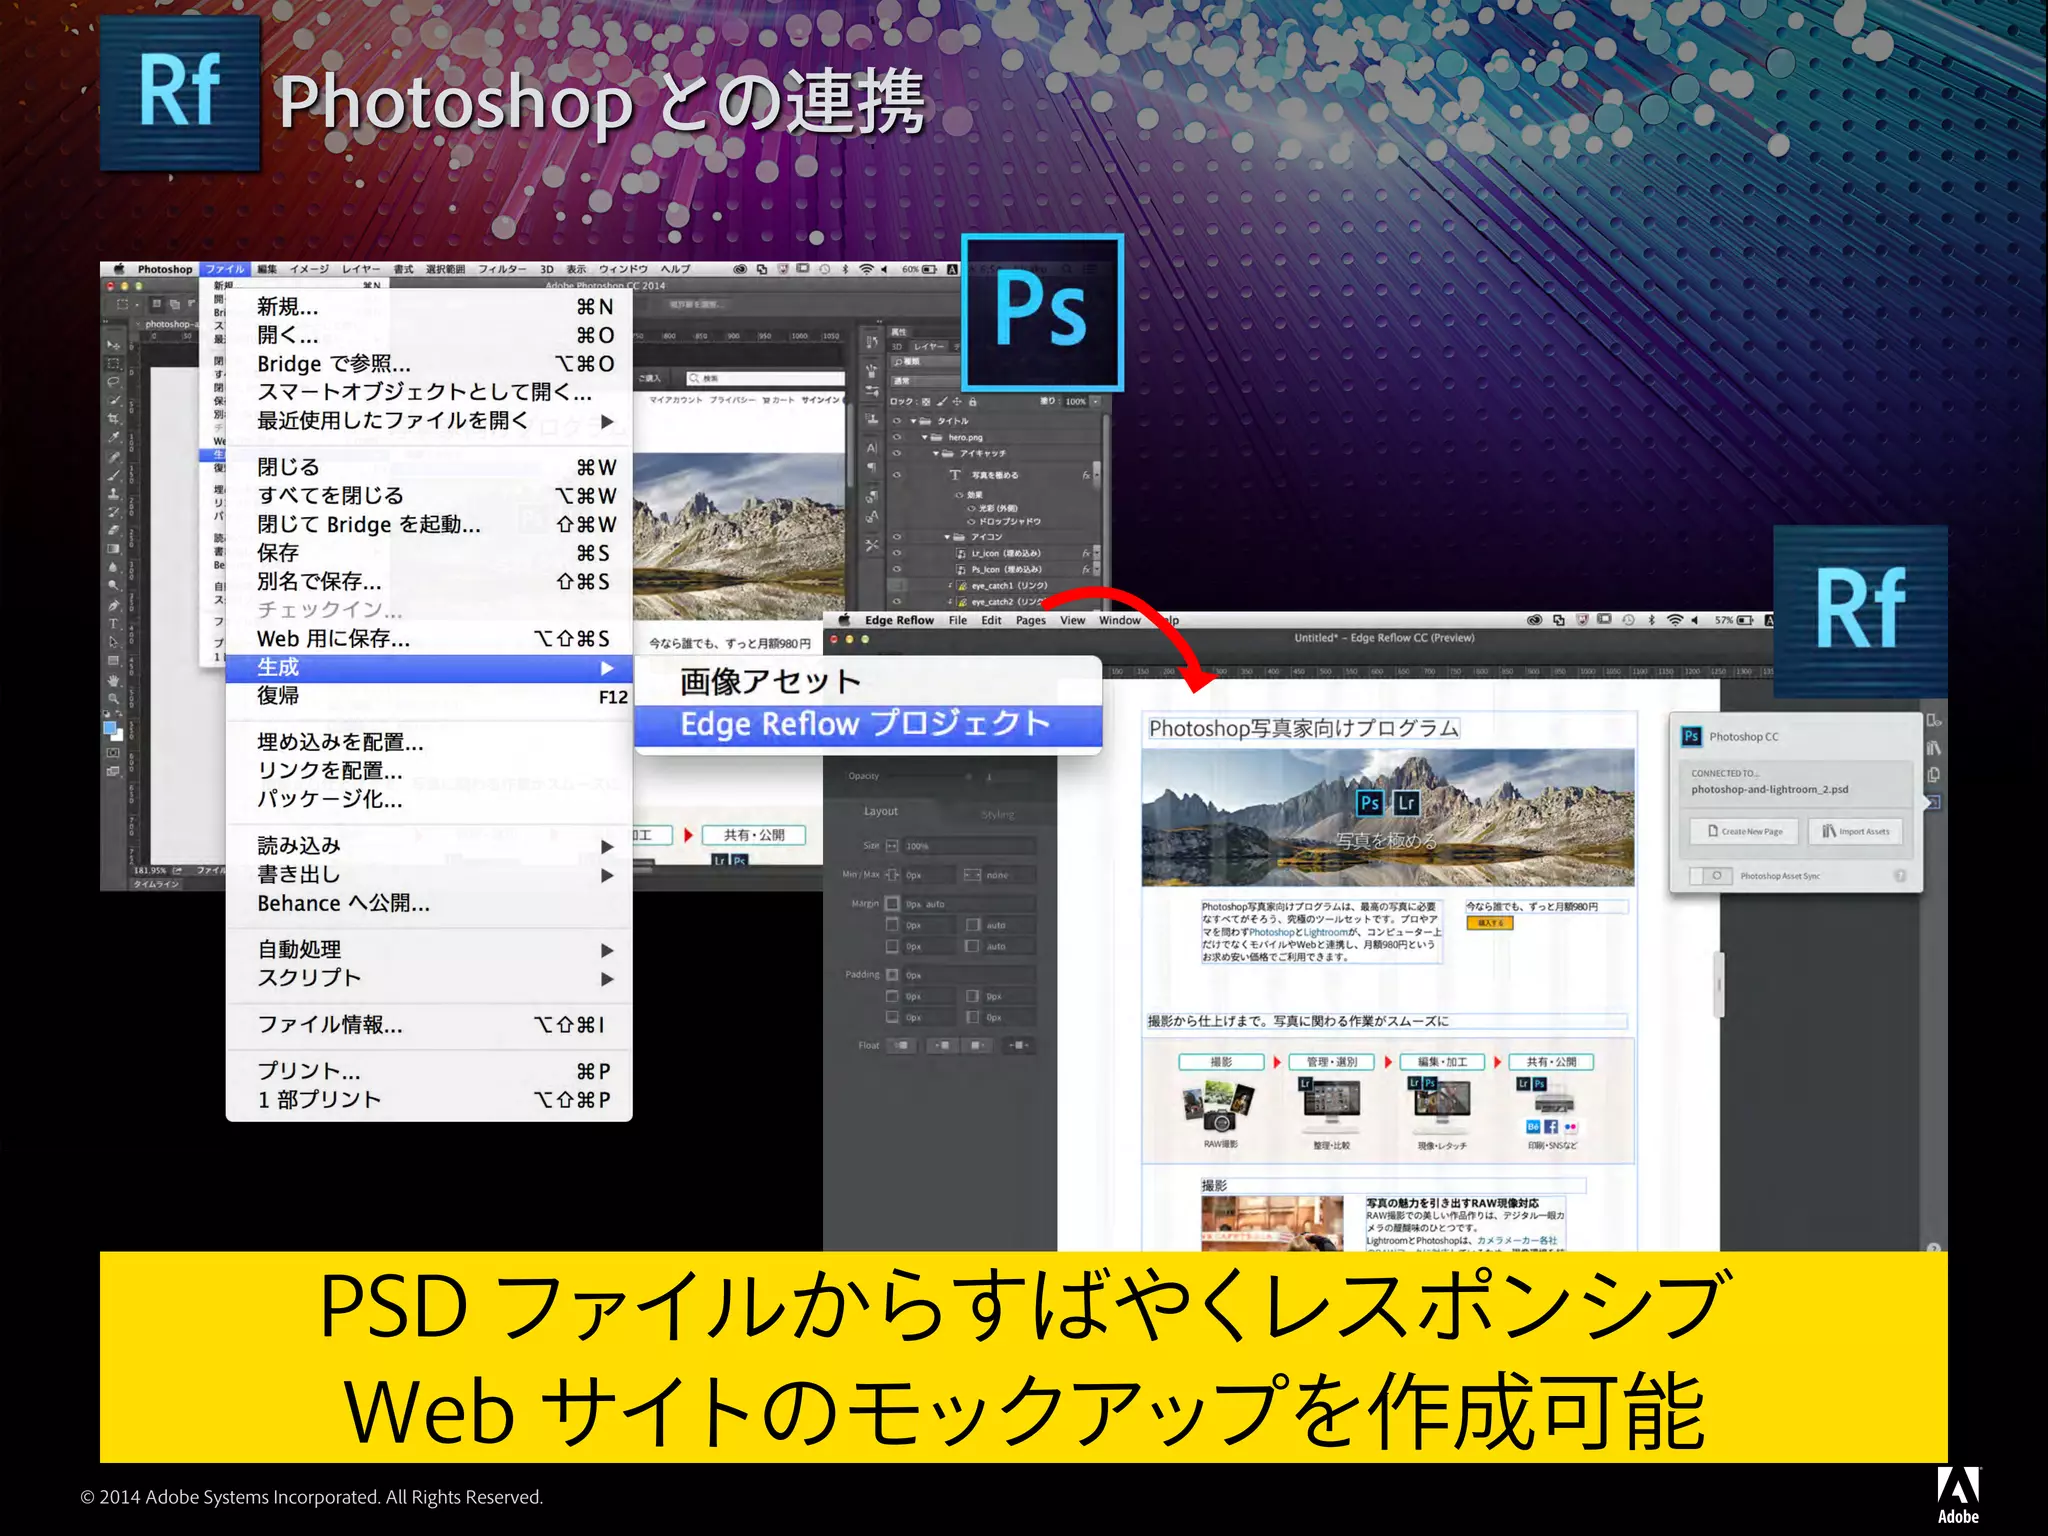Image resolution: width=2048 pixels, height=1536 pixels.
Task: Hide the hero.png layer group
Action: tap(896, 437)
